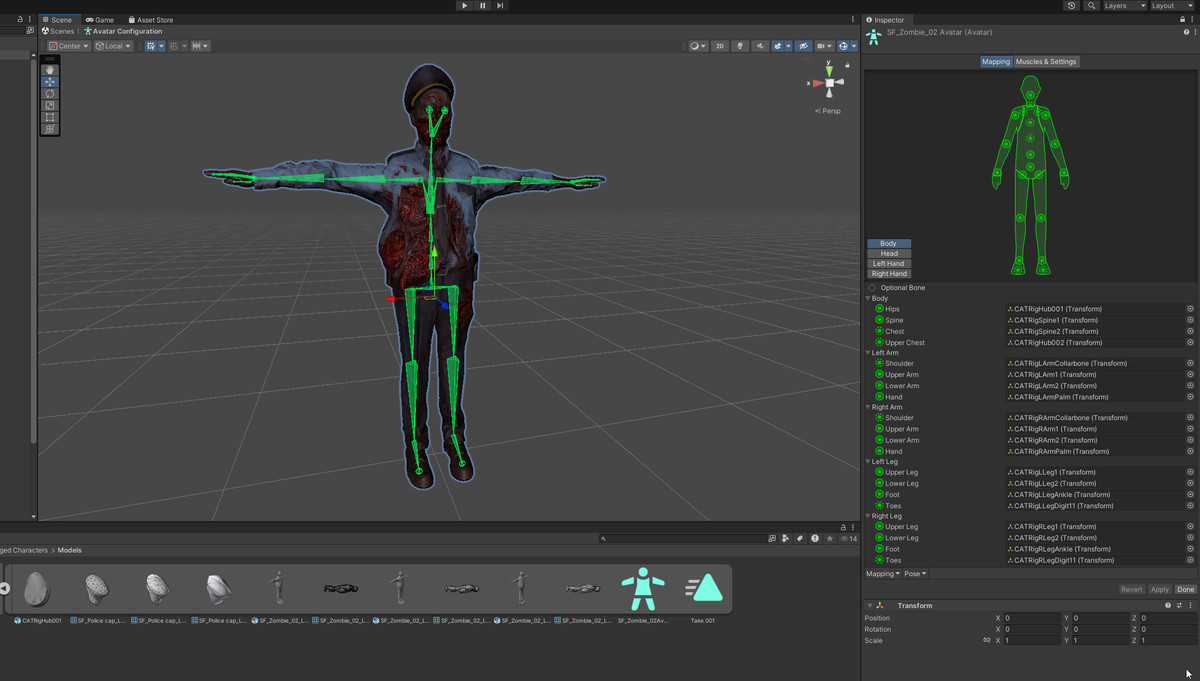Screen dimensions: 1200x681
Task: Open snap increment settings icon
Action: [x=200, y=46]
